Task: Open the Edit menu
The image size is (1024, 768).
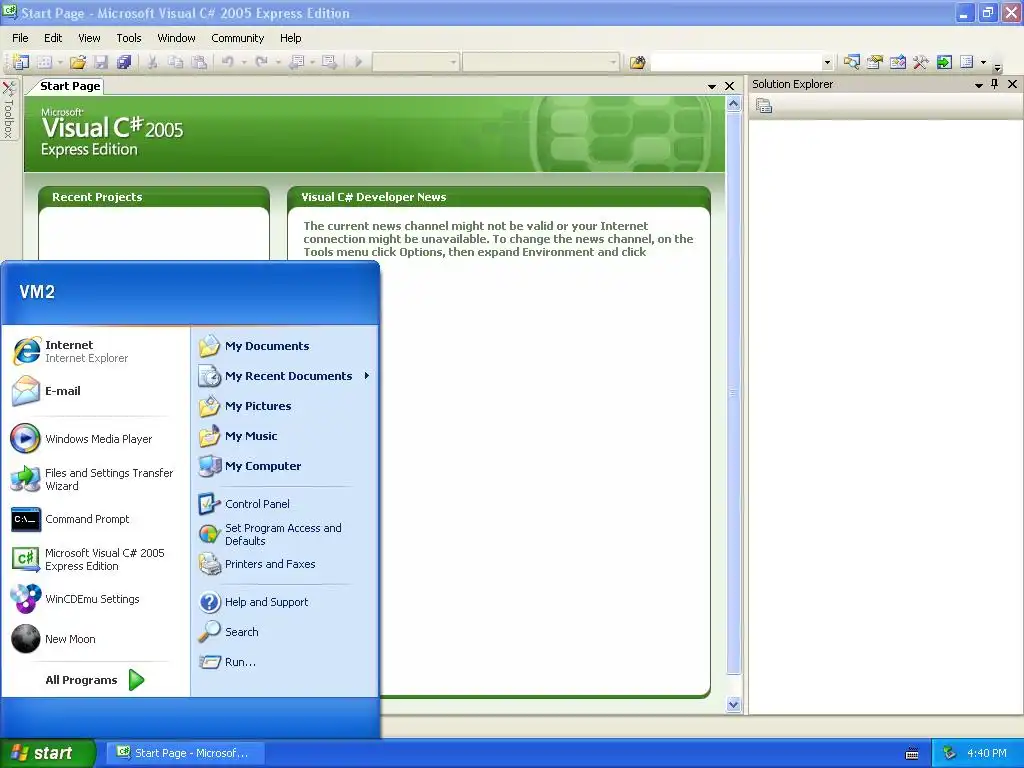Action: 53,38
